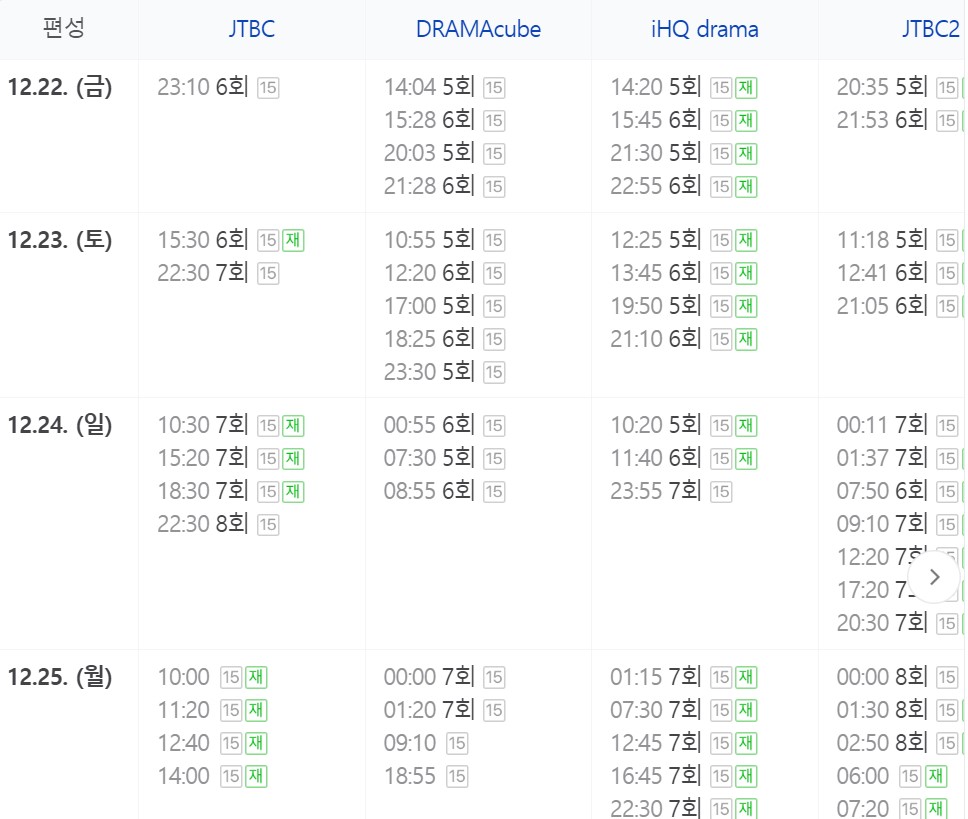Select the 15 badge next to 10:55 on DRAMAcube
The width and height of the screenshot is (968, 819).
tap(494, 240)
